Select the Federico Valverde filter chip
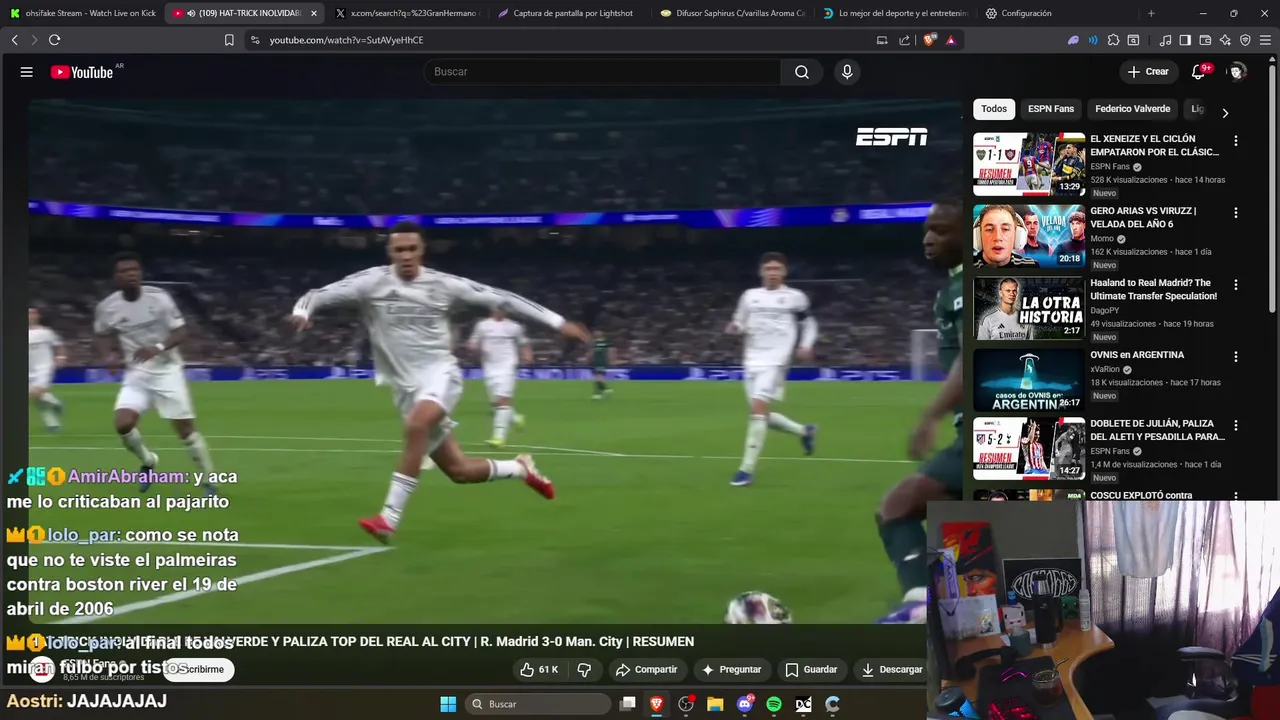 [x=1132, y=109]
